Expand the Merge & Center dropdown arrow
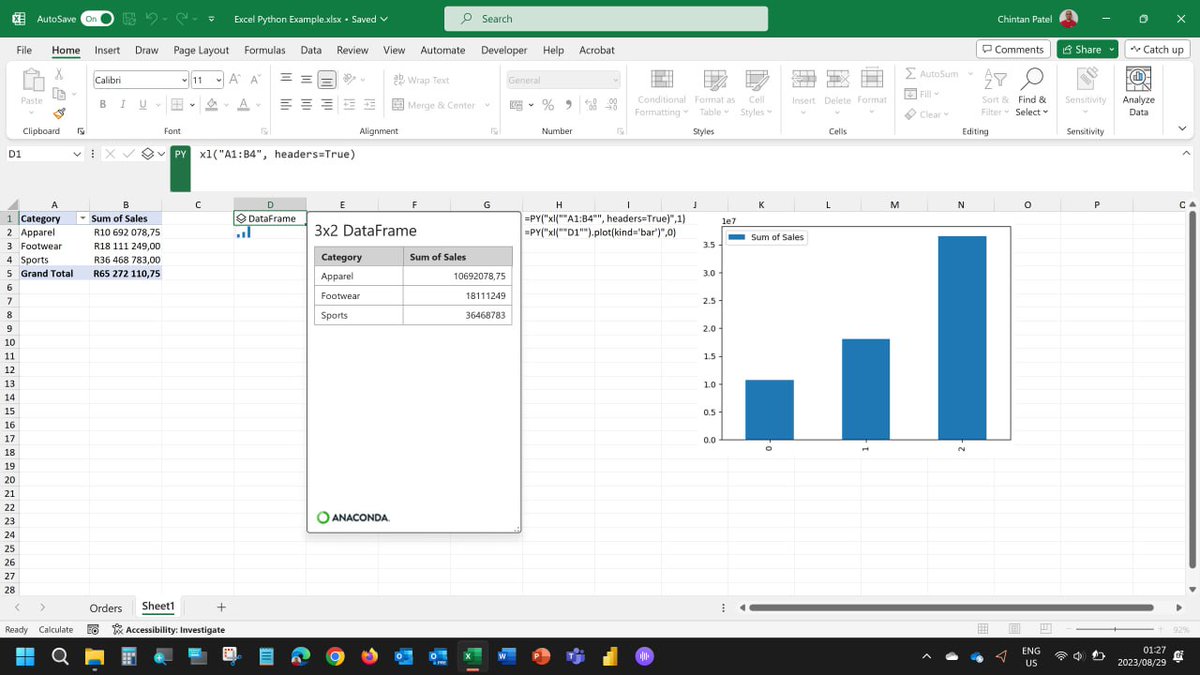Viewport: 1200px width, 675px height. (x=487, y=105)
